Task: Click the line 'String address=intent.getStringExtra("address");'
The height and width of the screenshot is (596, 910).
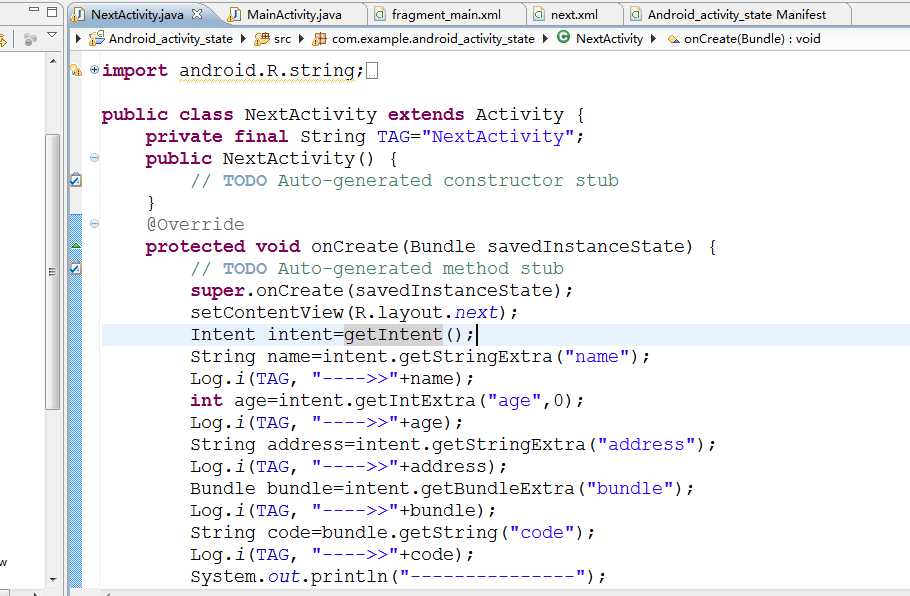Action: (x=453, y=445)
